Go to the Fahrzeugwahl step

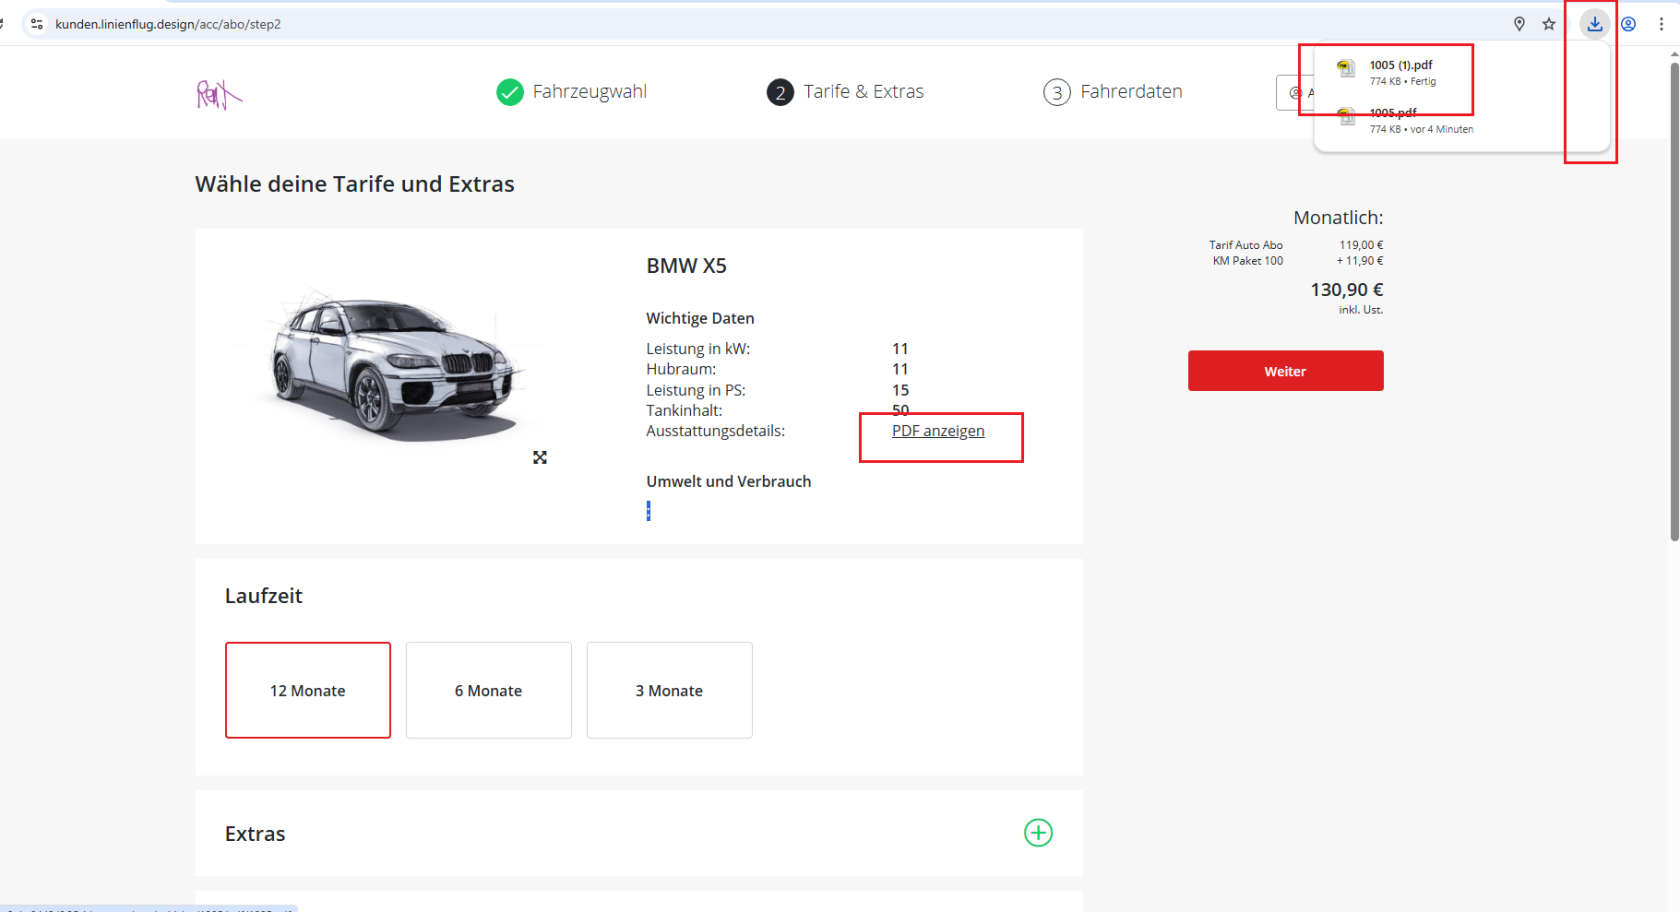pos(571,92)
